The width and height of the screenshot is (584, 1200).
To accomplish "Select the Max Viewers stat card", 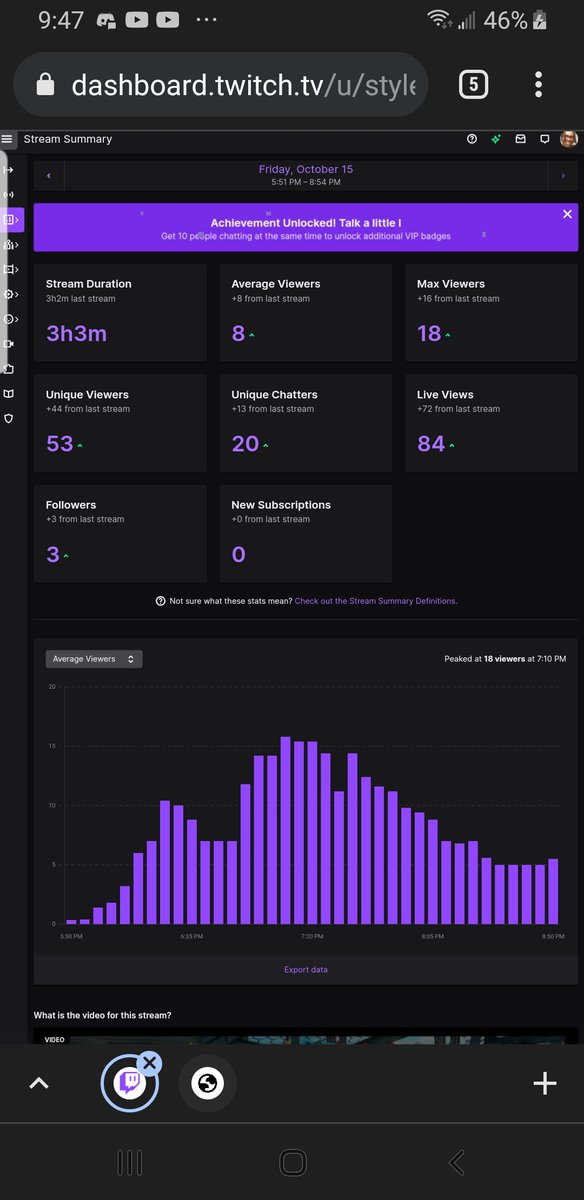I will (x=491, y=313).
